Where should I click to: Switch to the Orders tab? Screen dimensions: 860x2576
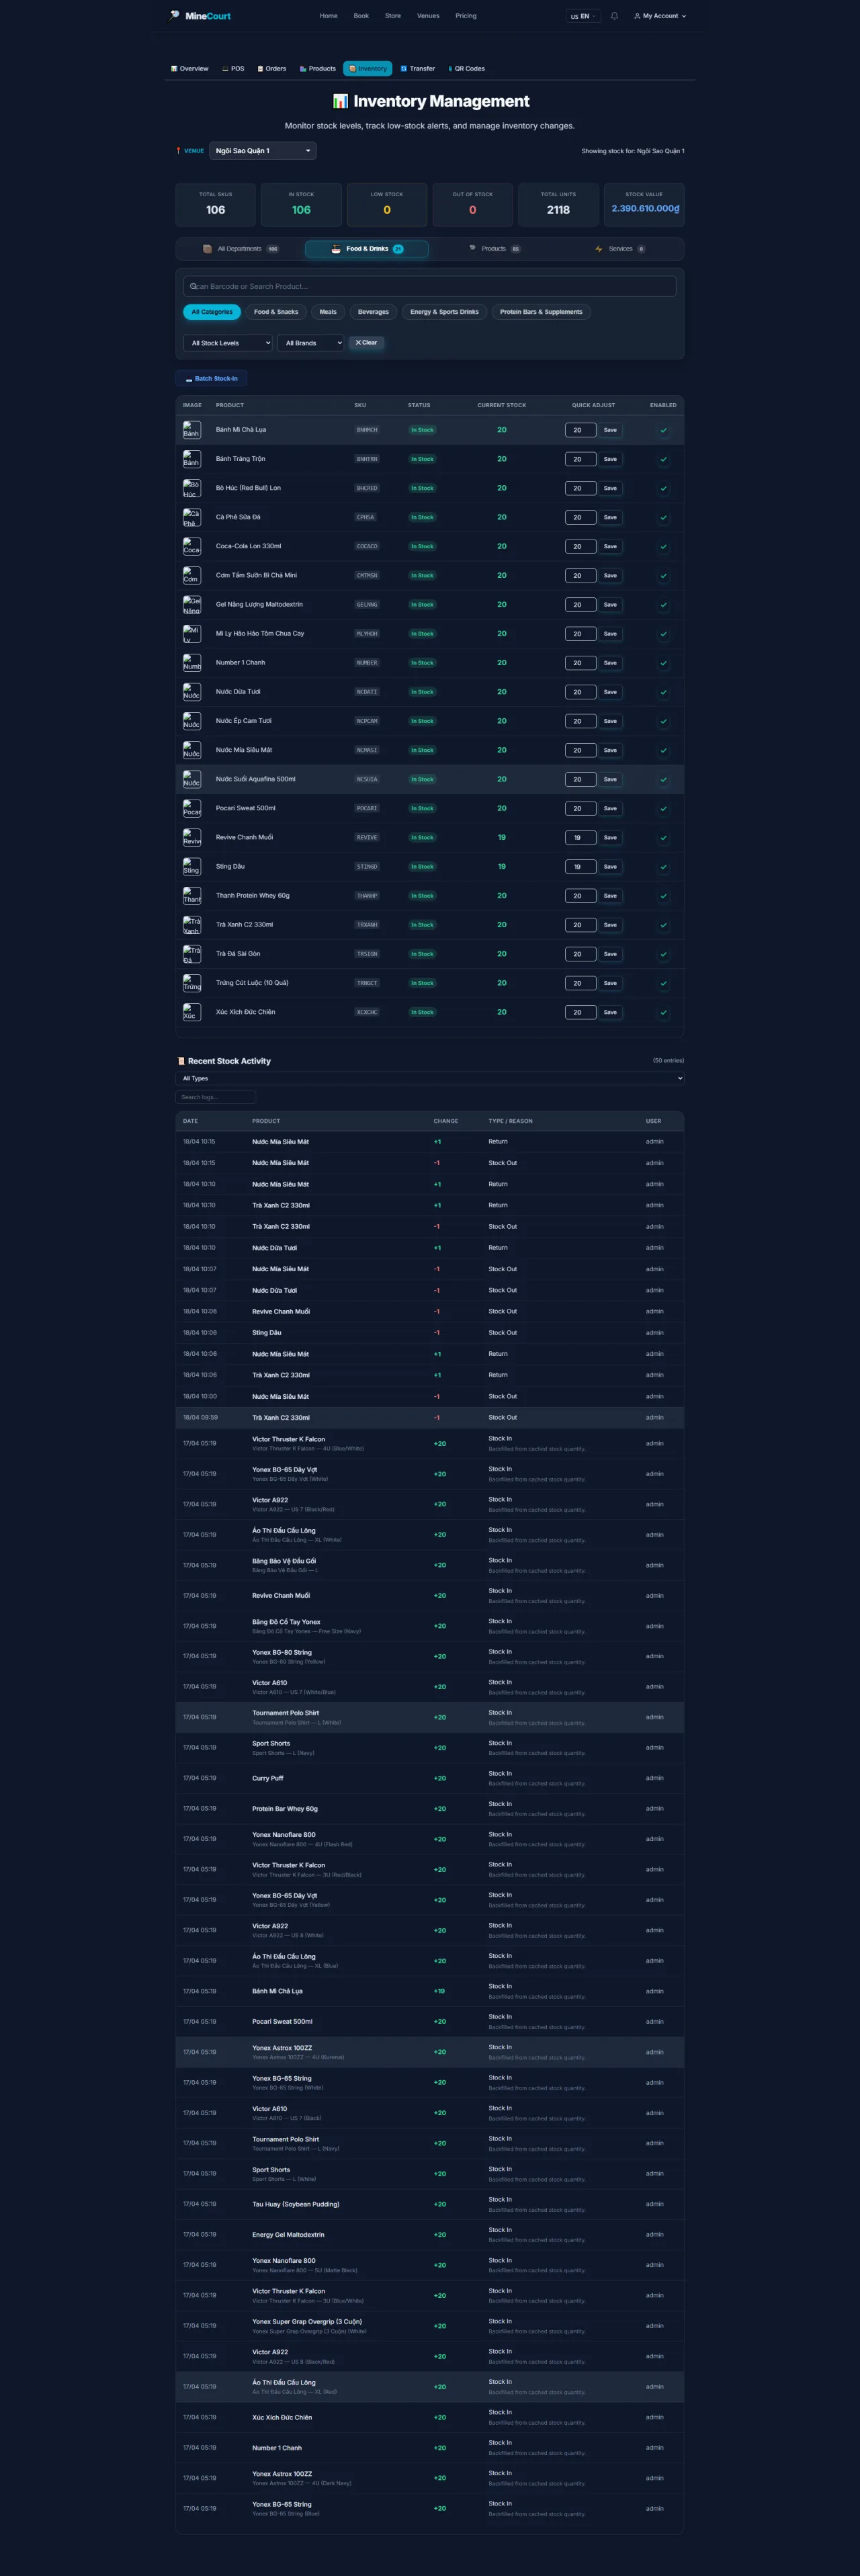click(272, 69)
